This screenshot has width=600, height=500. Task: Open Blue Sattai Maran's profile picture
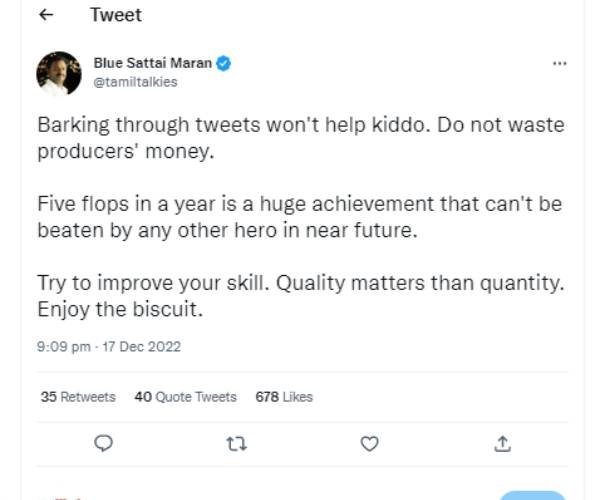pos(59,73)
